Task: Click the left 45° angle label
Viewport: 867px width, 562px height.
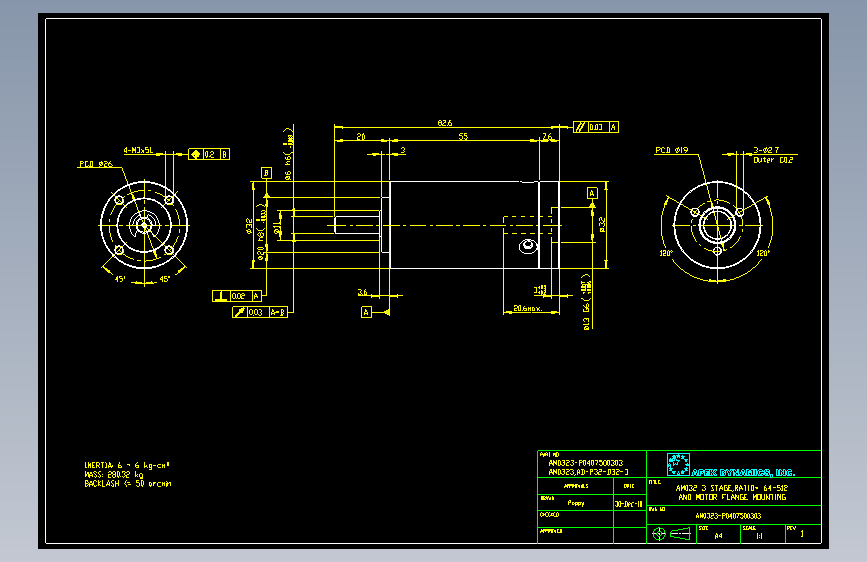Action: pos(120,279)
